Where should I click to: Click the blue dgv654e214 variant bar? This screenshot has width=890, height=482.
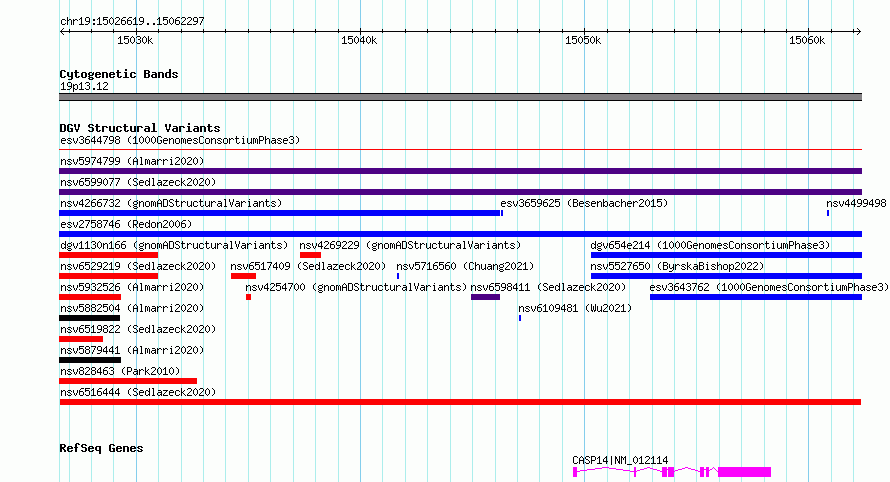point(727,255)
